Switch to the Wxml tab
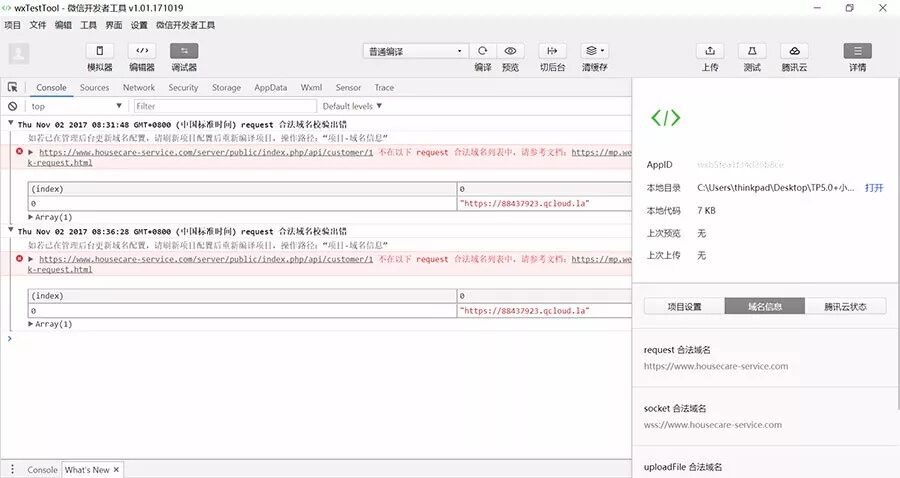This screenshot has width=900, height=478. pyautogui.click(x=311, y=87)
